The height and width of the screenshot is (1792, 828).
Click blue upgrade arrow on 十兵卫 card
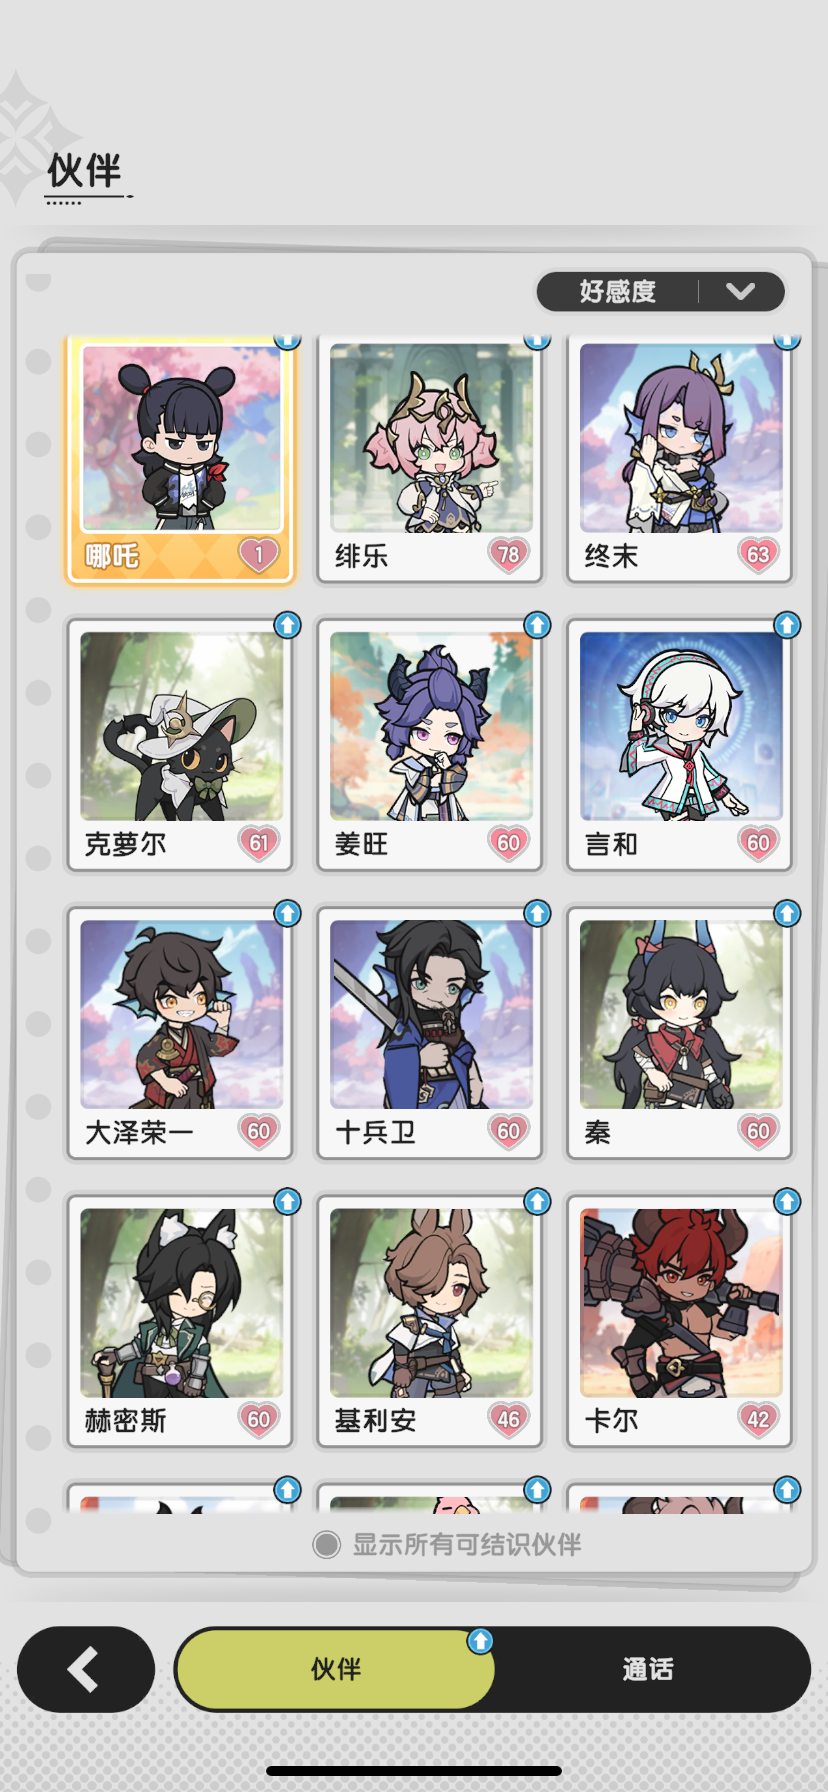pos(537,913)
